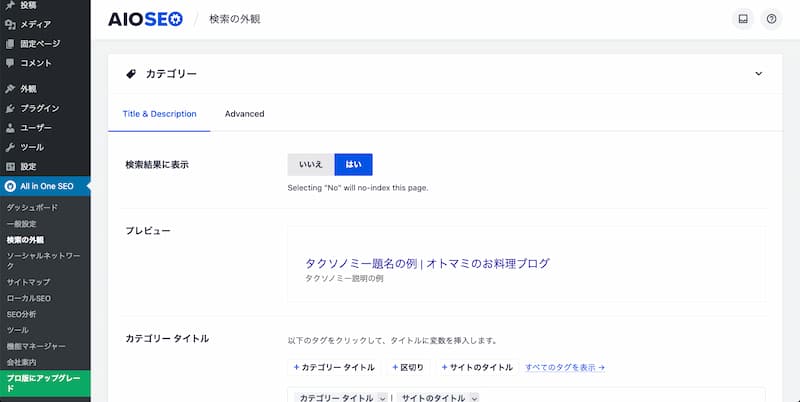Image resolution: width=800 pixels, height=402 pixels.
Task: Go to SEO分析 submenu
Action: [x=21, y=314]
